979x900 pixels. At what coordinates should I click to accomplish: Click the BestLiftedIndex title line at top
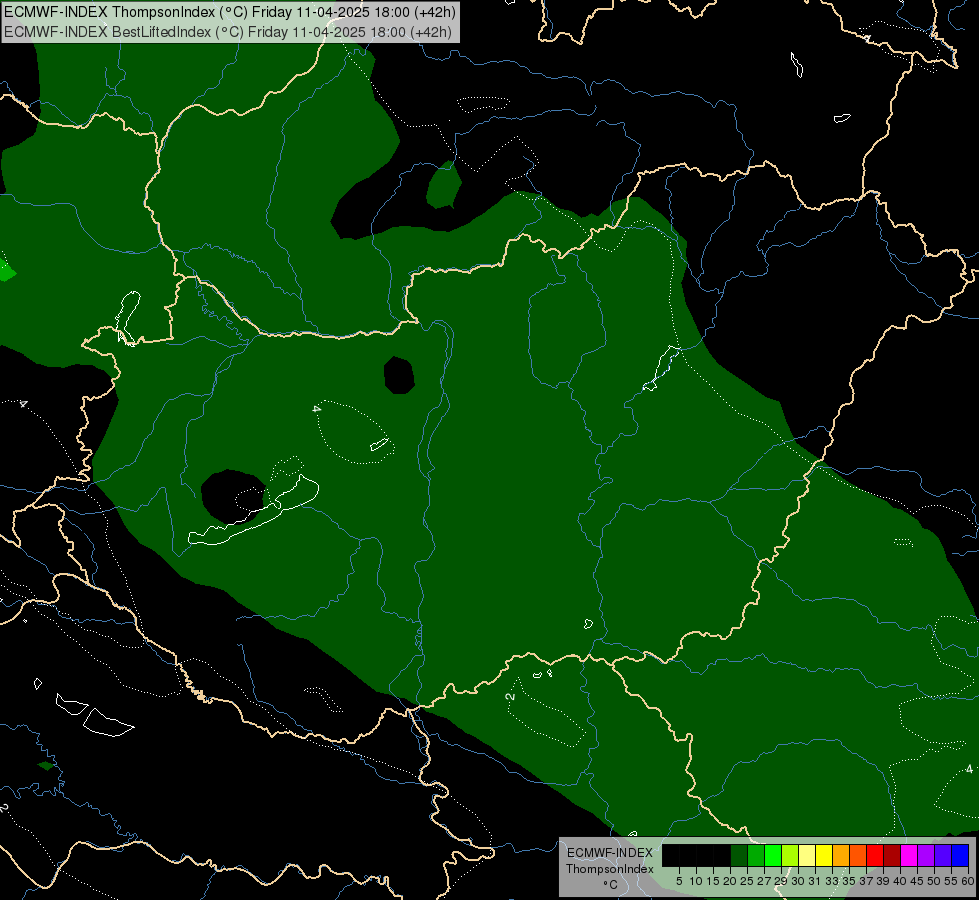click(228, 32)
